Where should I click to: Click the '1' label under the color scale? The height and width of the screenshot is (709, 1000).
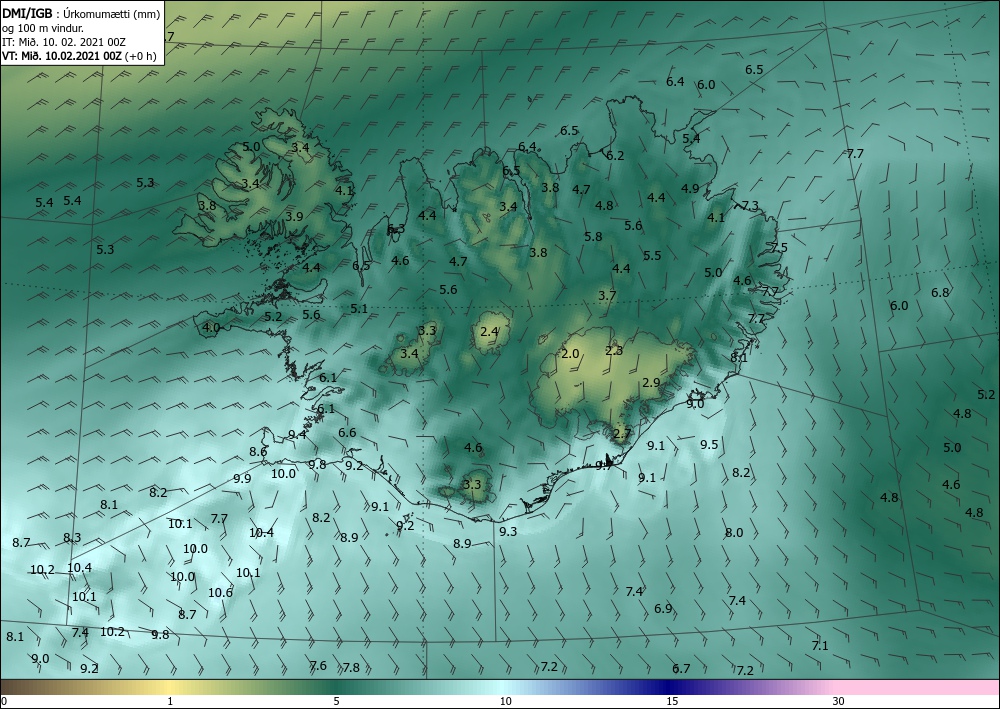click(170, 701)
